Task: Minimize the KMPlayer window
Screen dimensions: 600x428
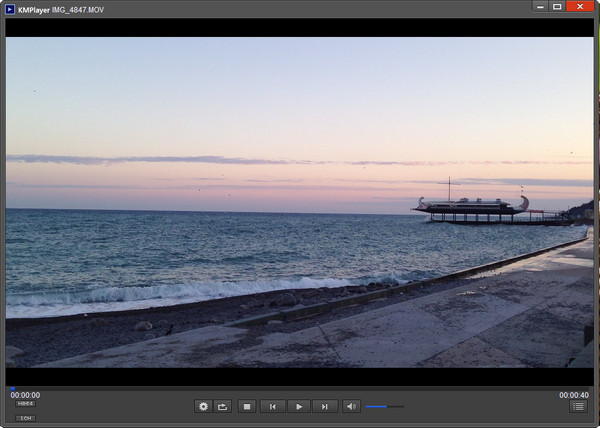Action: tap(540, 6)
